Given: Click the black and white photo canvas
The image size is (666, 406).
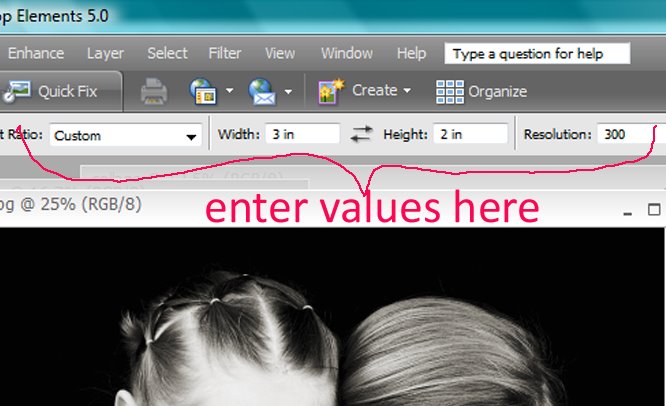Looking at the screenshot, I should click(332, 317).
